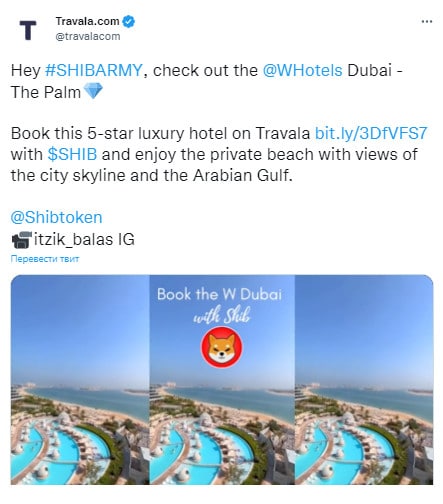Open the three-dot tweet options menu
Viewport: 443px width, 504px height.
(427, 22)
